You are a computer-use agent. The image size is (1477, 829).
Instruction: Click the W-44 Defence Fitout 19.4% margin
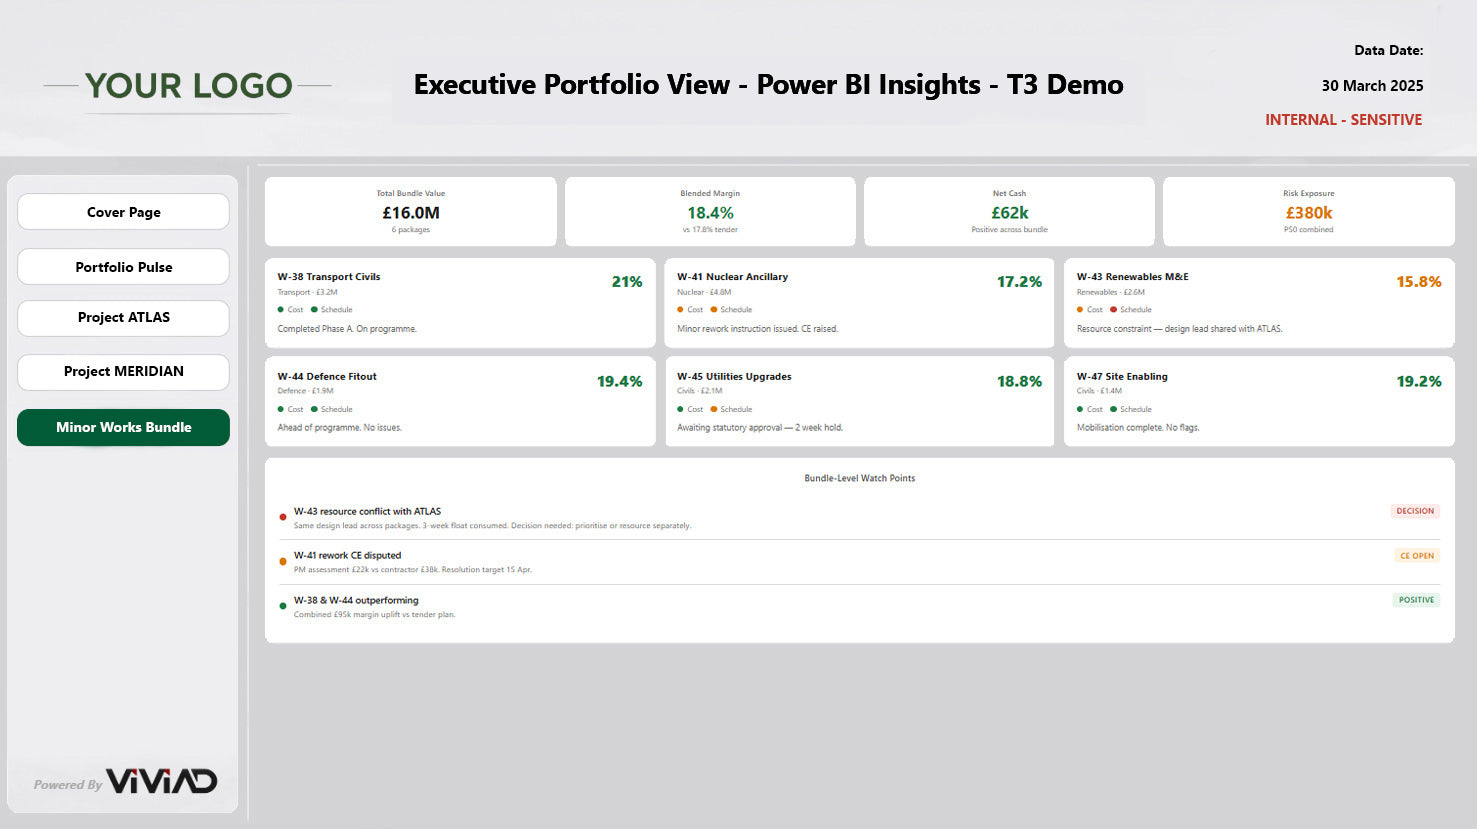click(x=619, y=382)
